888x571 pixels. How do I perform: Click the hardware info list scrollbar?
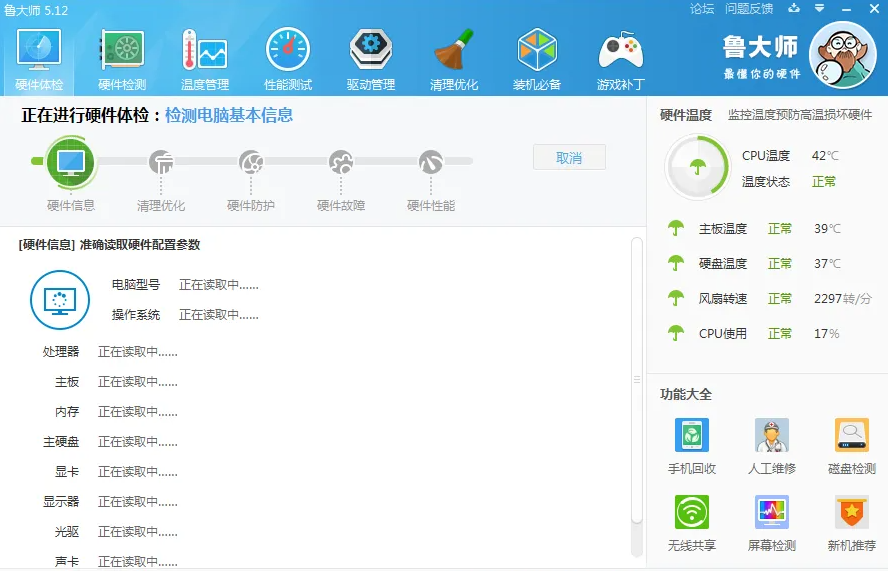point(637,381)
